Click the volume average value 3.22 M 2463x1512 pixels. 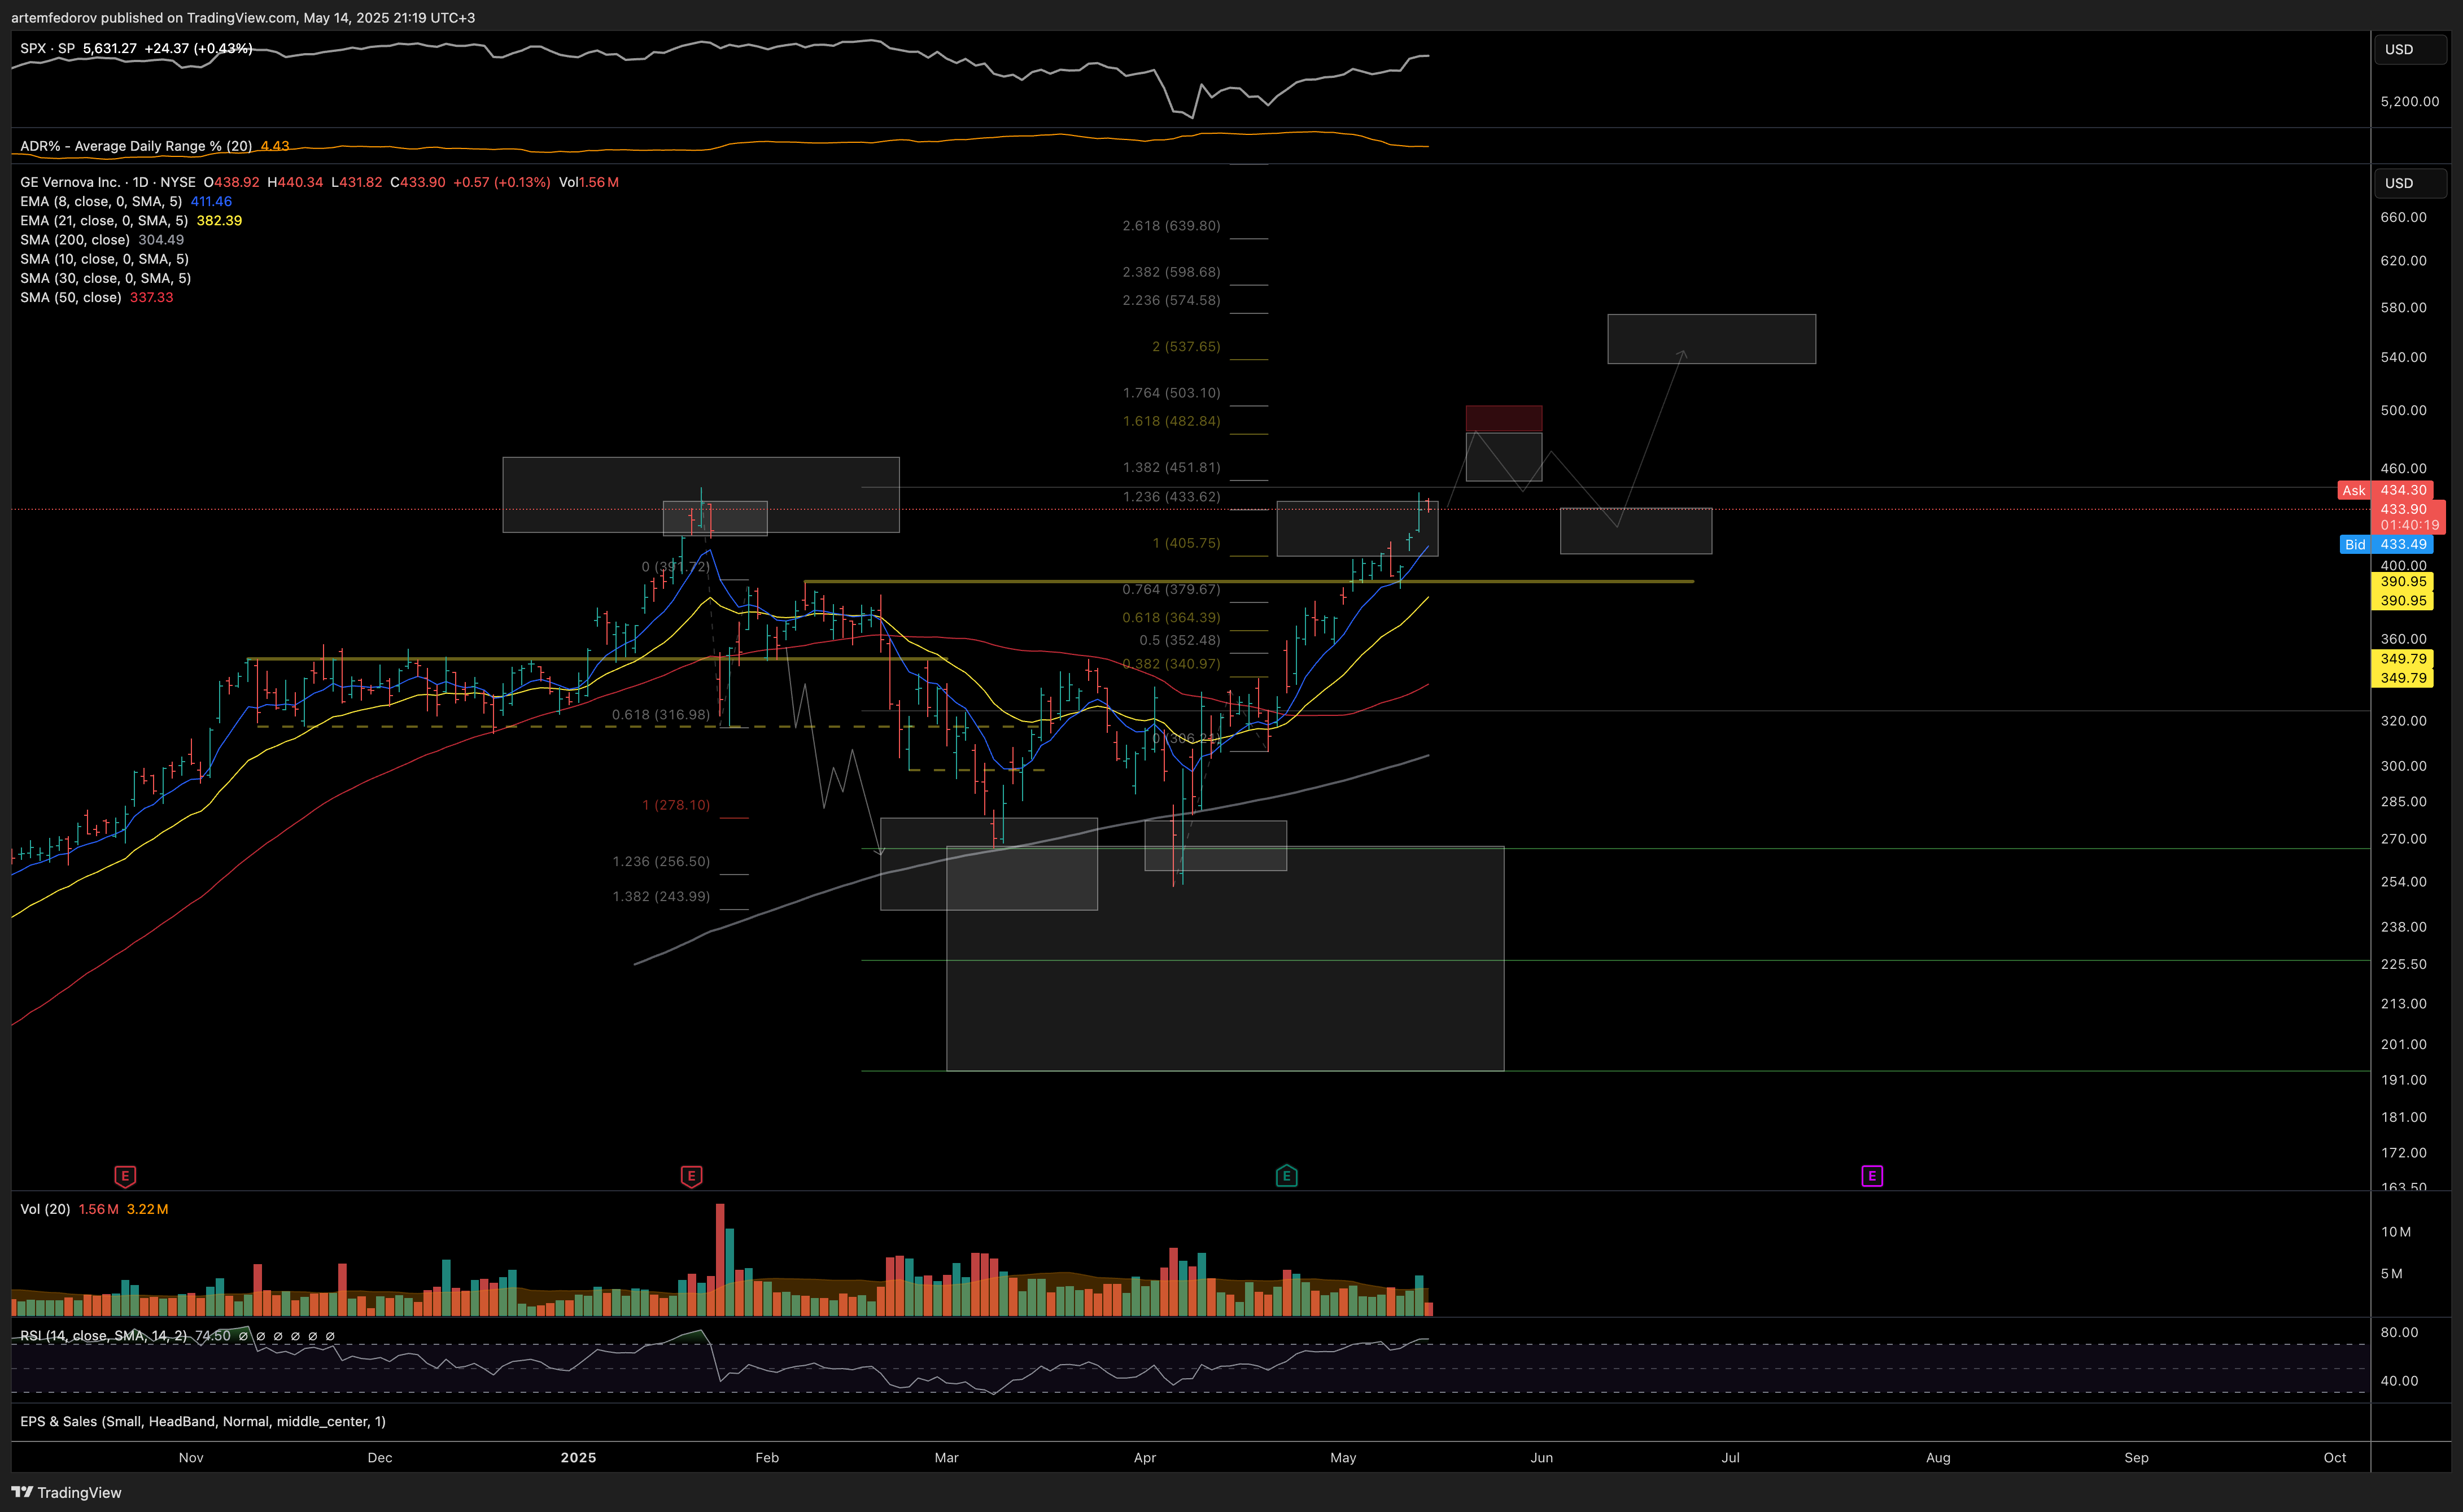pyautogui.click(x=148, y=1209)
